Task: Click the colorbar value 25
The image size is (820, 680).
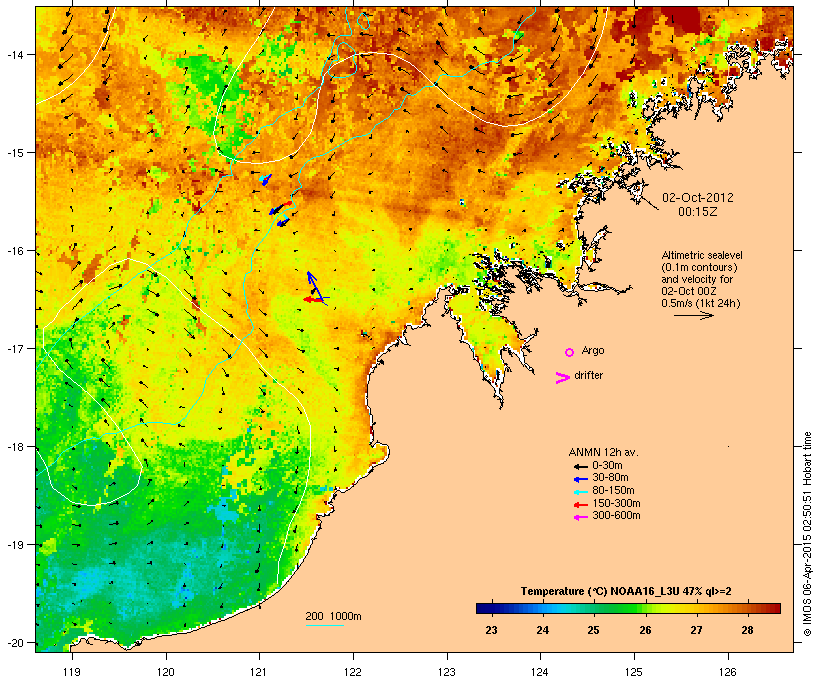Action: click(593, 630)
